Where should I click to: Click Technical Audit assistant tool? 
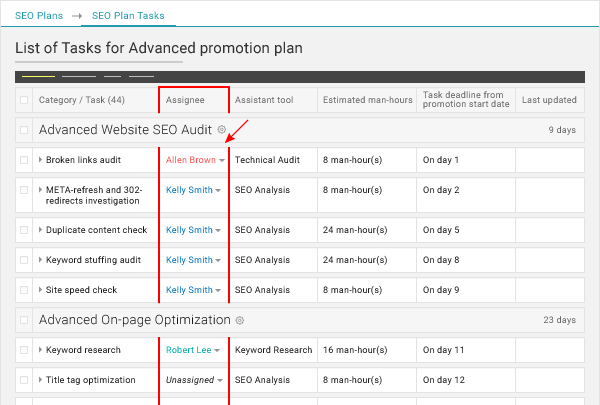[267, 160]
